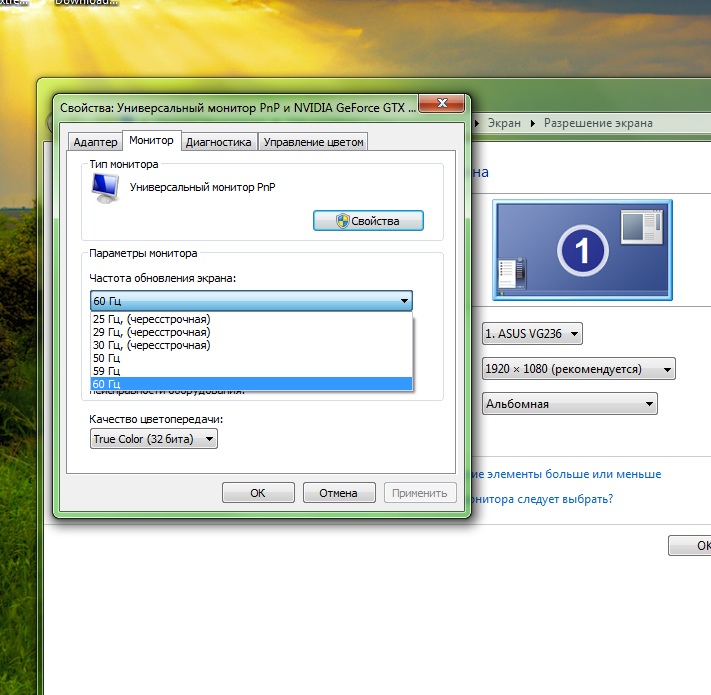Switch to the Адаптер tab
This screenshot has width=711, height=695.
96,142
